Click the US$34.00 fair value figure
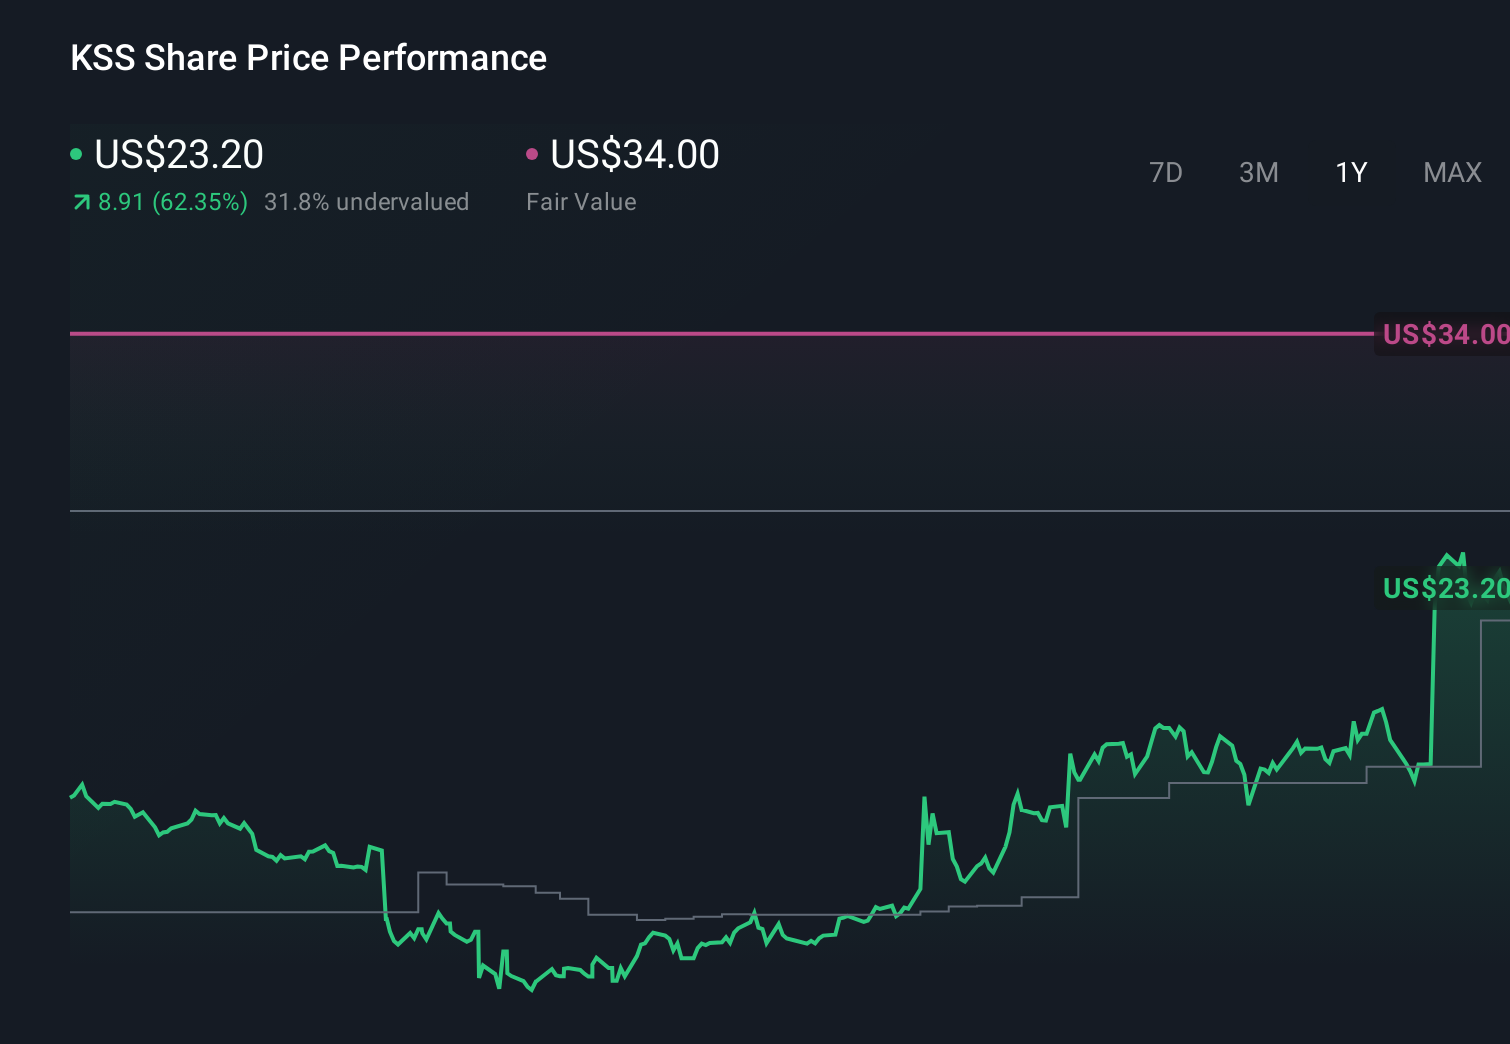This screenshot has width=1510, height=1044. (634, 154)
